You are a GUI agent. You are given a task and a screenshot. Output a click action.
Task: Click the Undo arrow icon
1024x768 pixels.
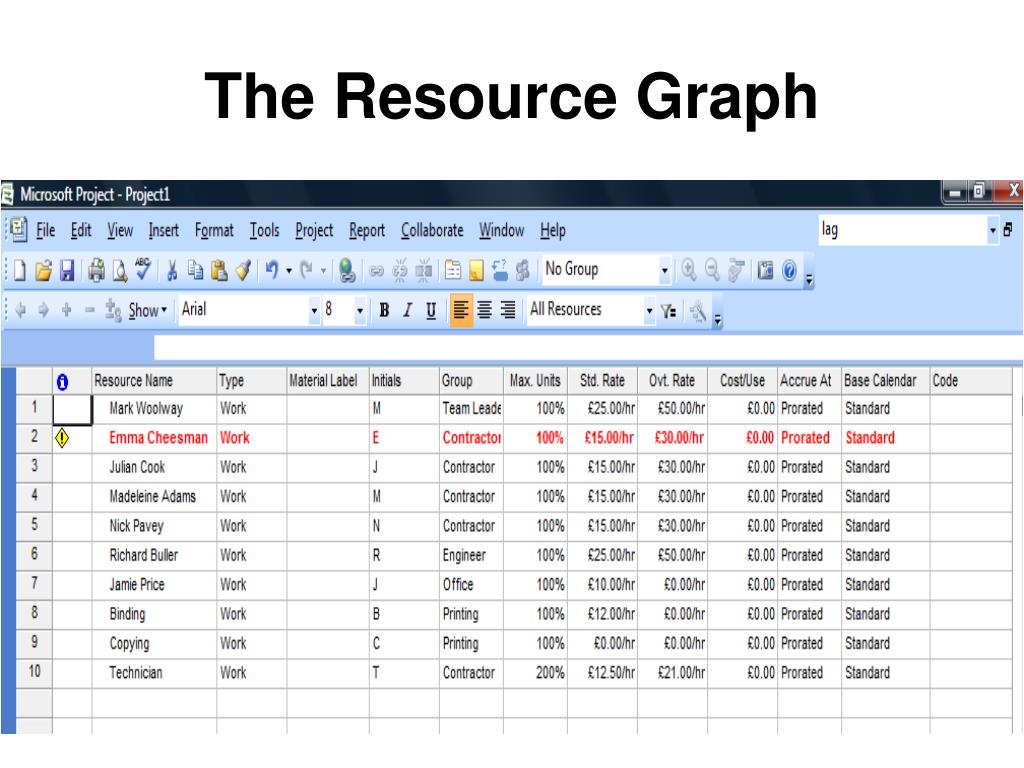click(x=272, y=269)
